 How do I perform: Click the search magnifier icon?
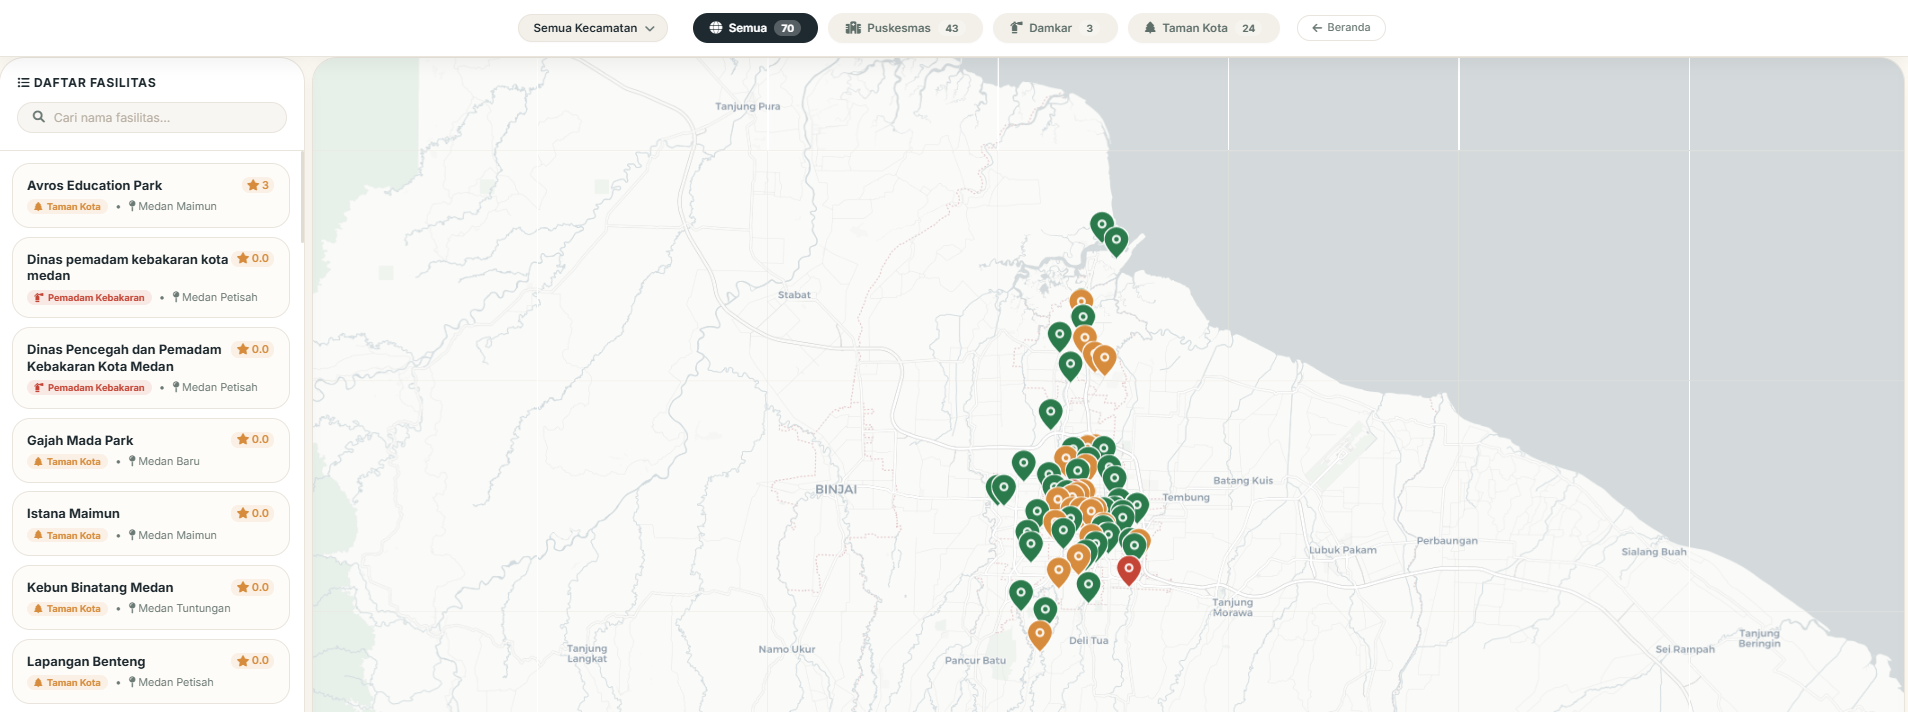[x=39, y=117]
